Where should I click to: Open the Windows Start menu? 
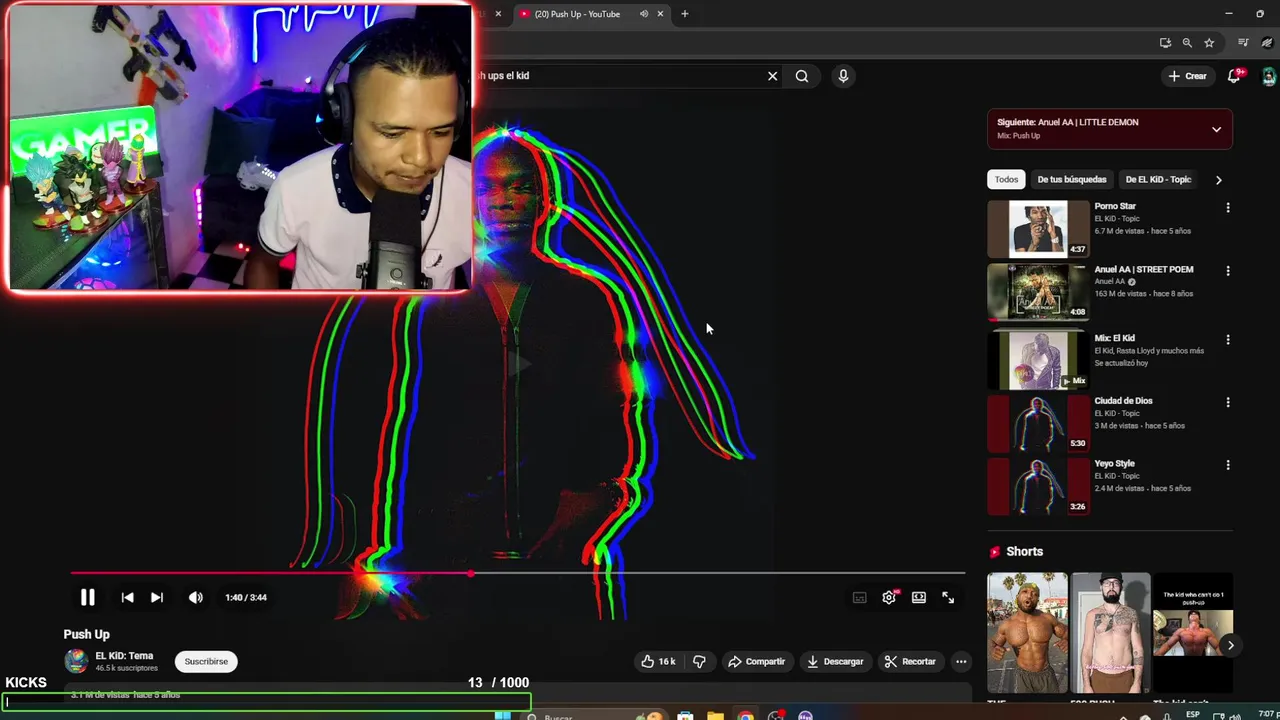[503, 715]
